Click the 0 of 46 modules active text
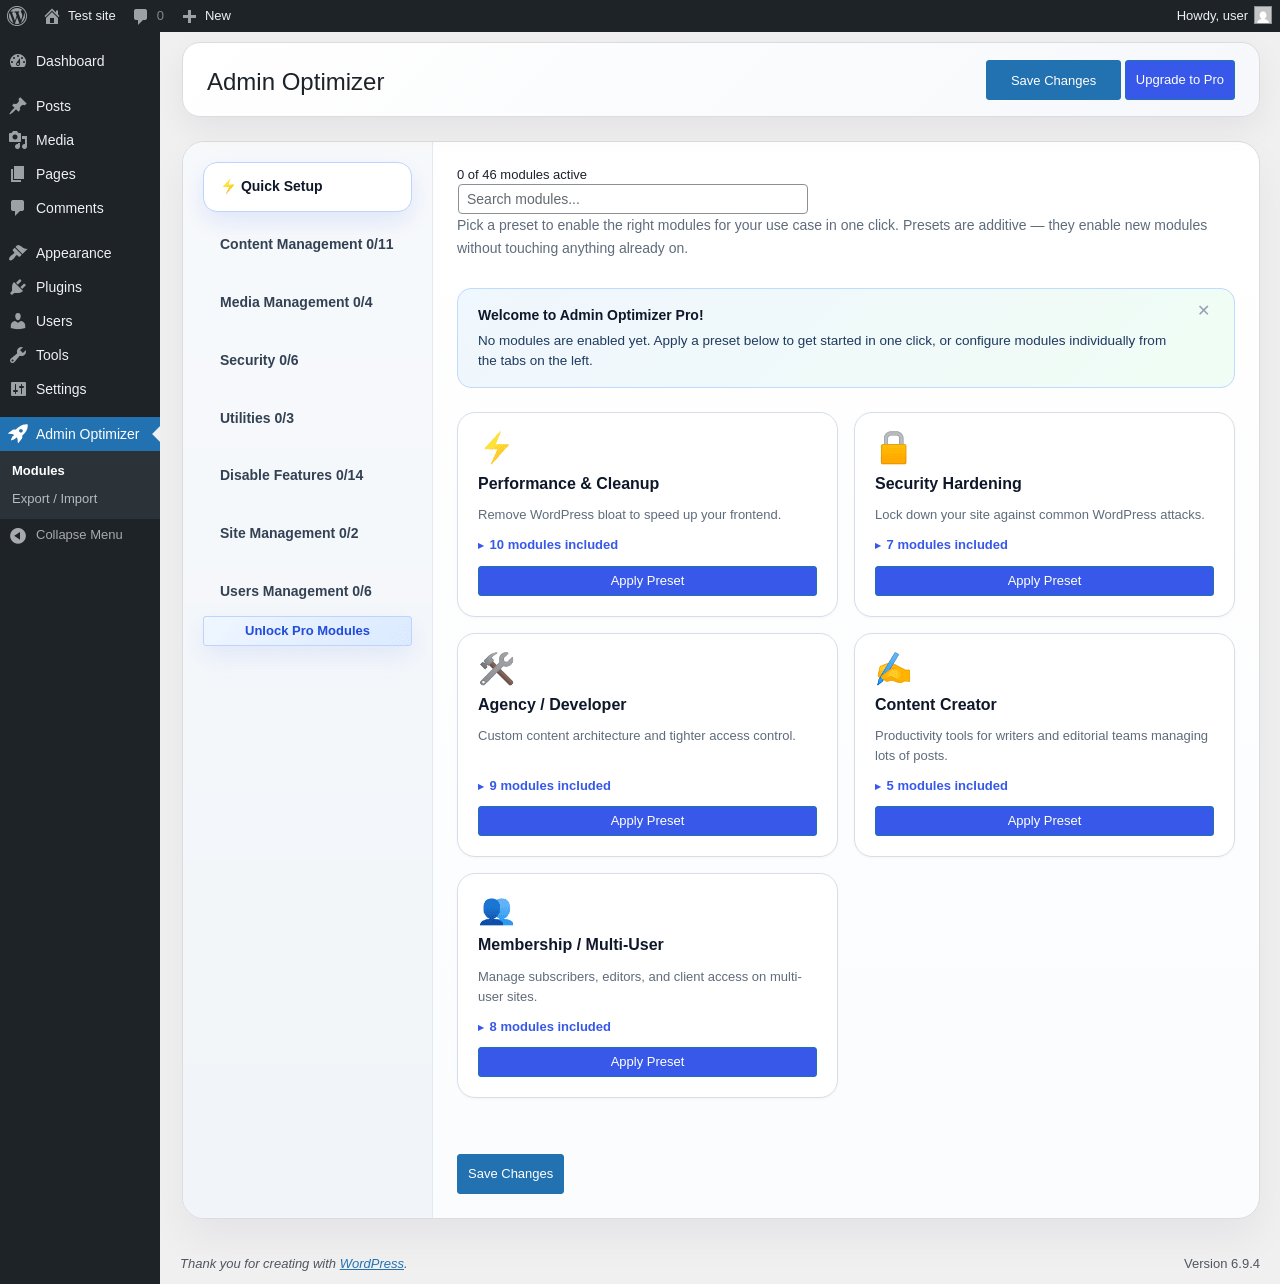 click(522, 175)
